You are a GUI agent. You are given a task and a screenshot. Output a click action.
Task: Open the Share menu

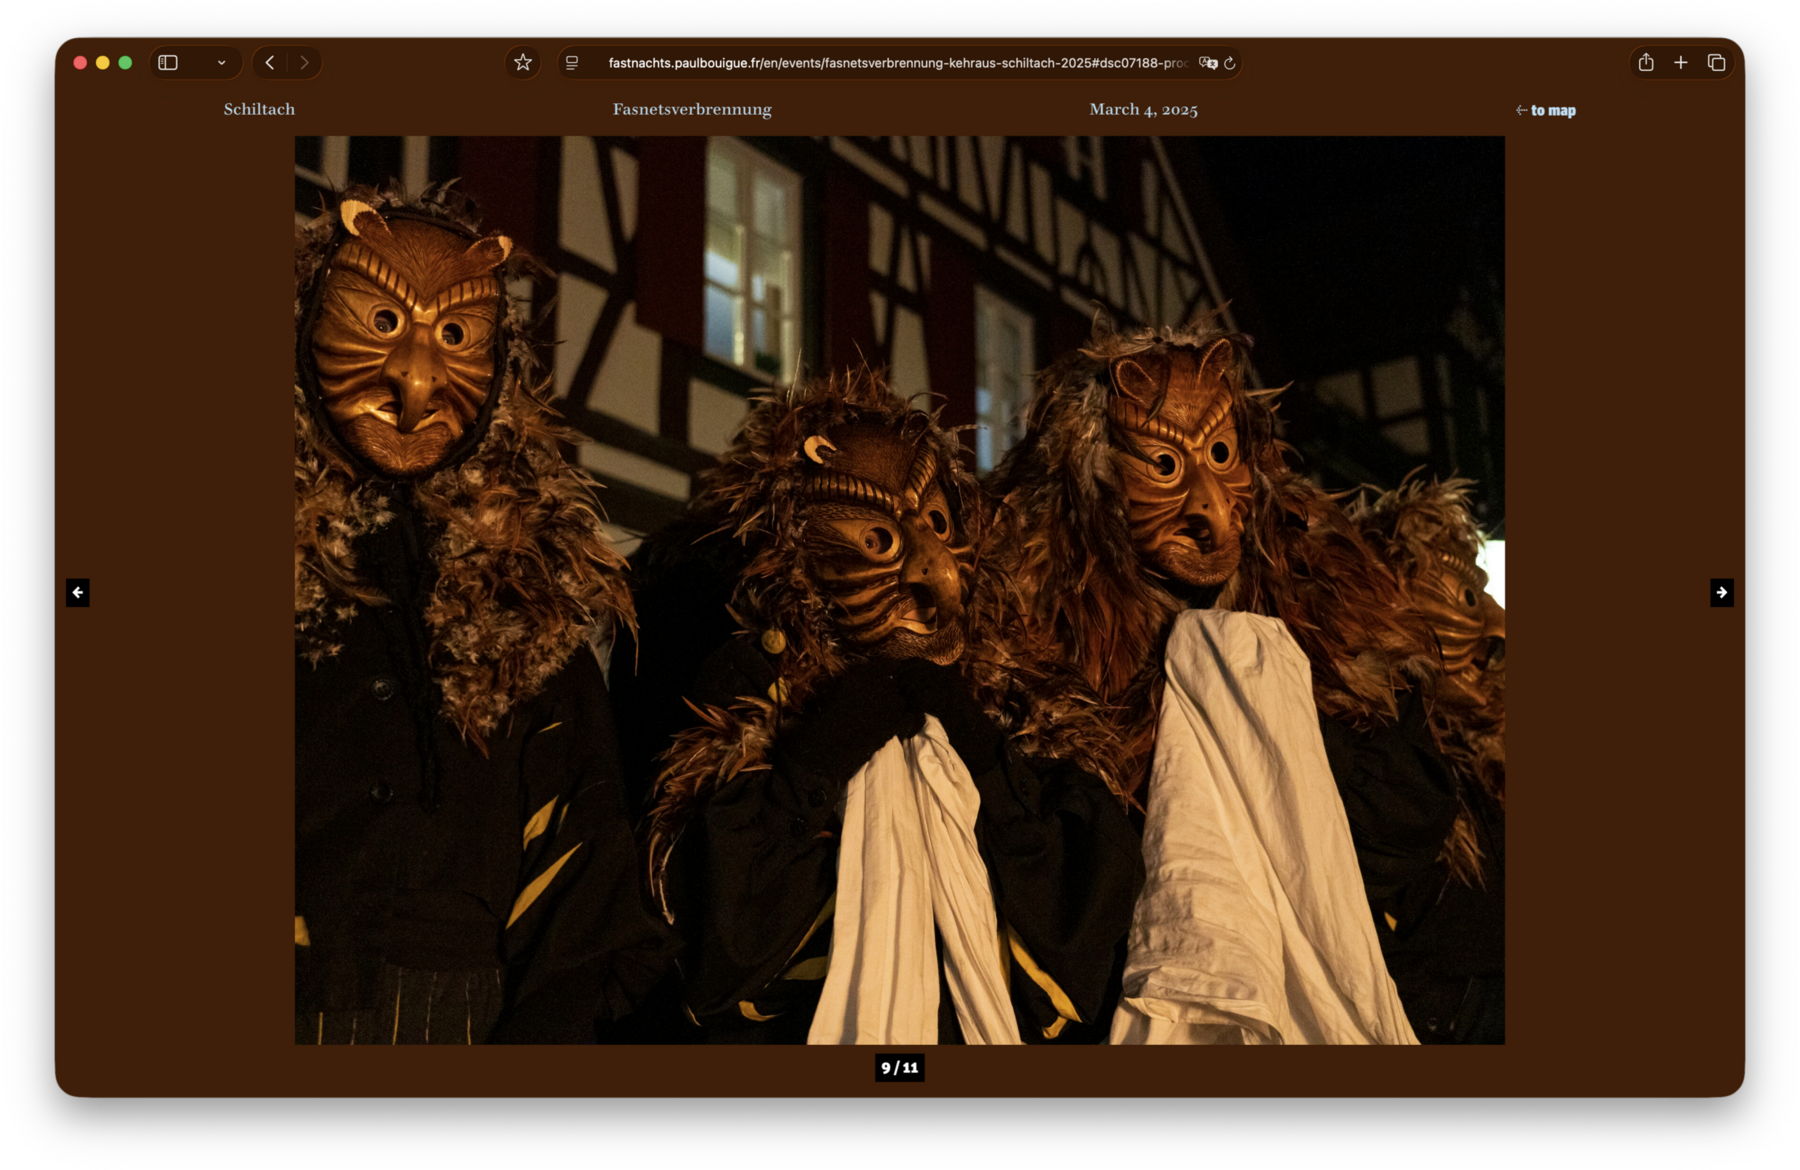1646,63
